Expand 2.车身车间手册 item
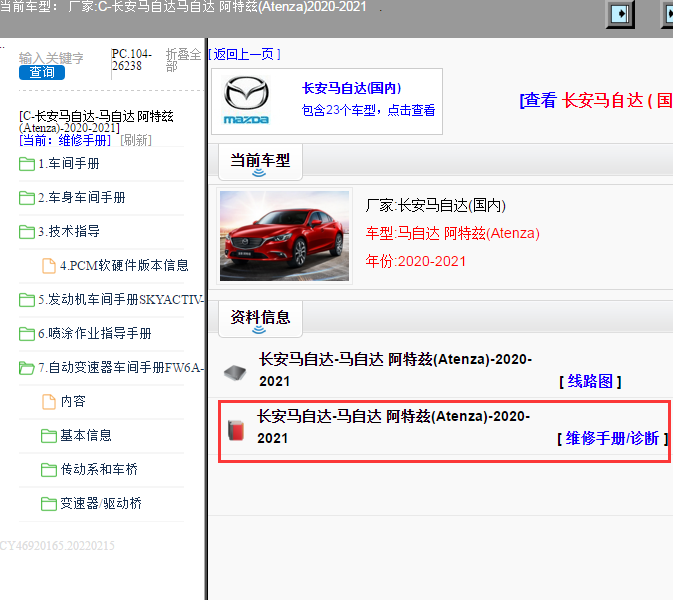The height and width of the screenshot is (600, 673). tap(82, 197)
